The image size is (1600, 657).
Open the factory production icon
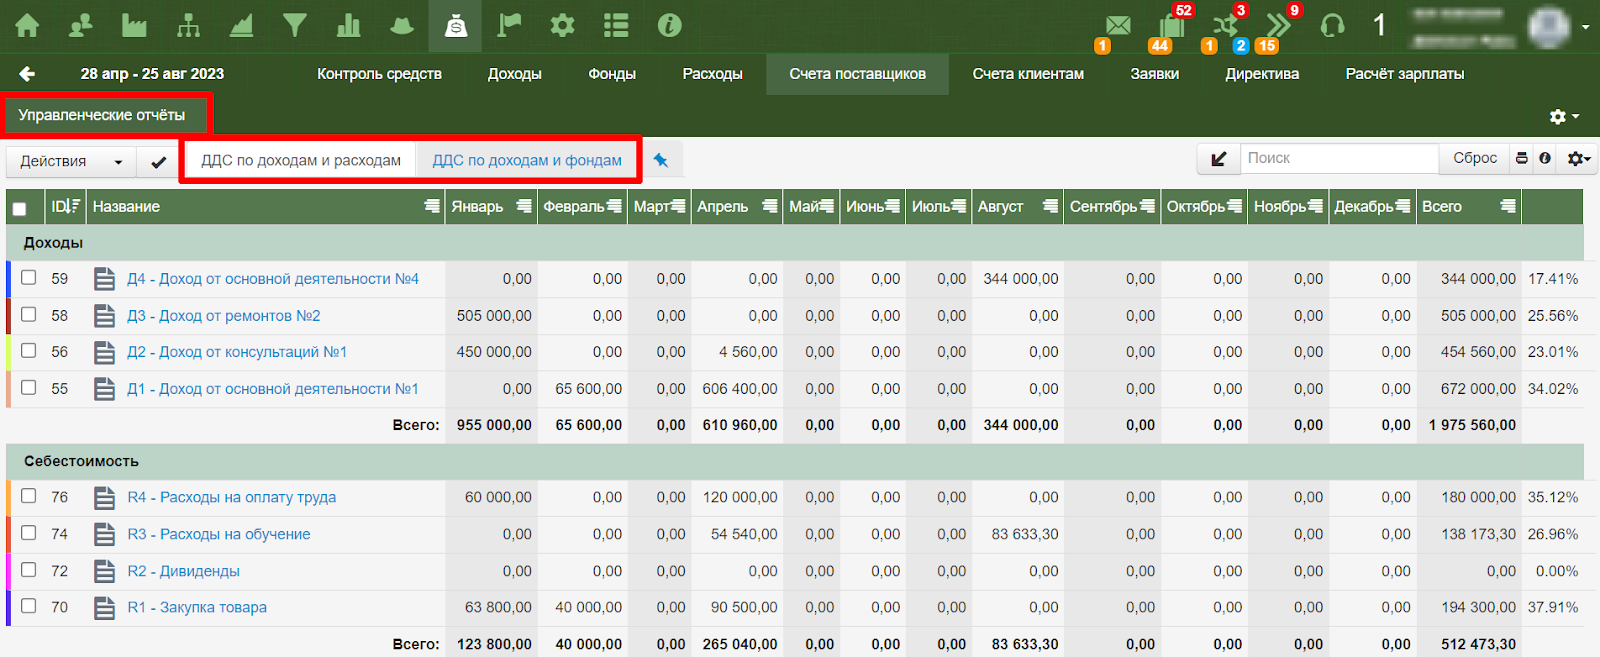(134, 25)
